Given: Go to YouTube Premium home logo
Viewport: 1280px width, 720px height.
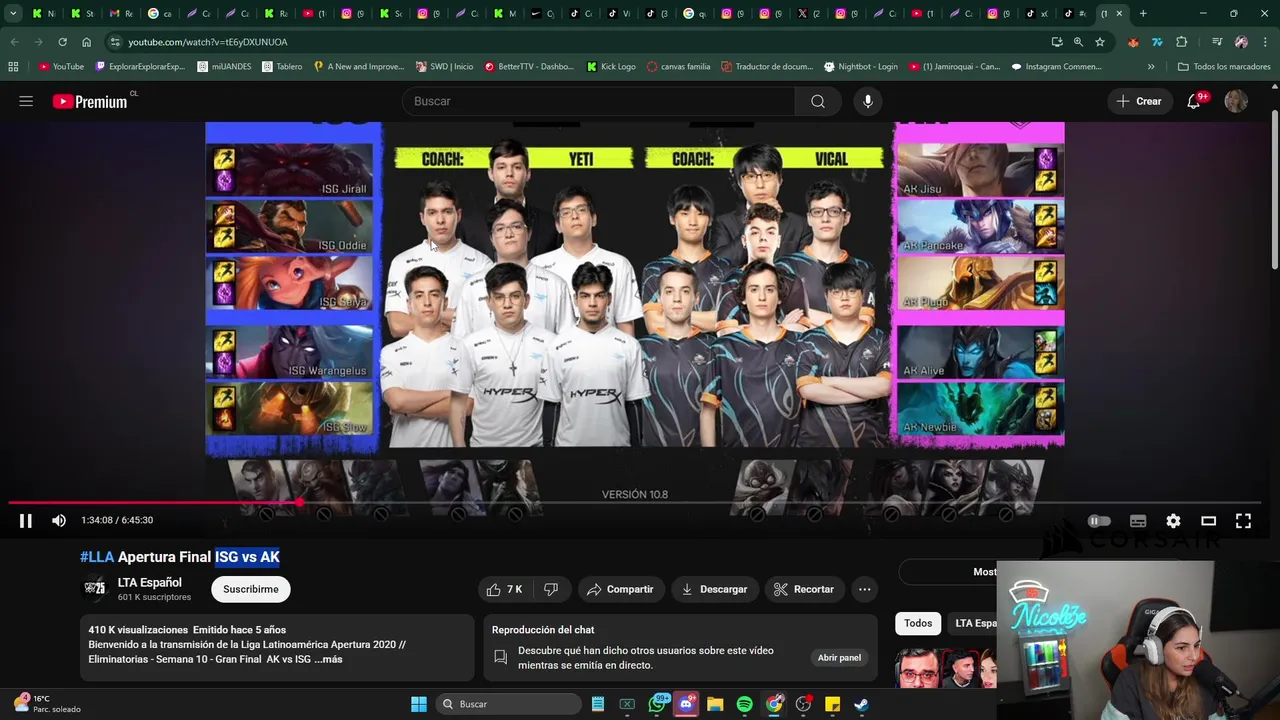Looking at the screenshot, I should (x=92, y=101).
